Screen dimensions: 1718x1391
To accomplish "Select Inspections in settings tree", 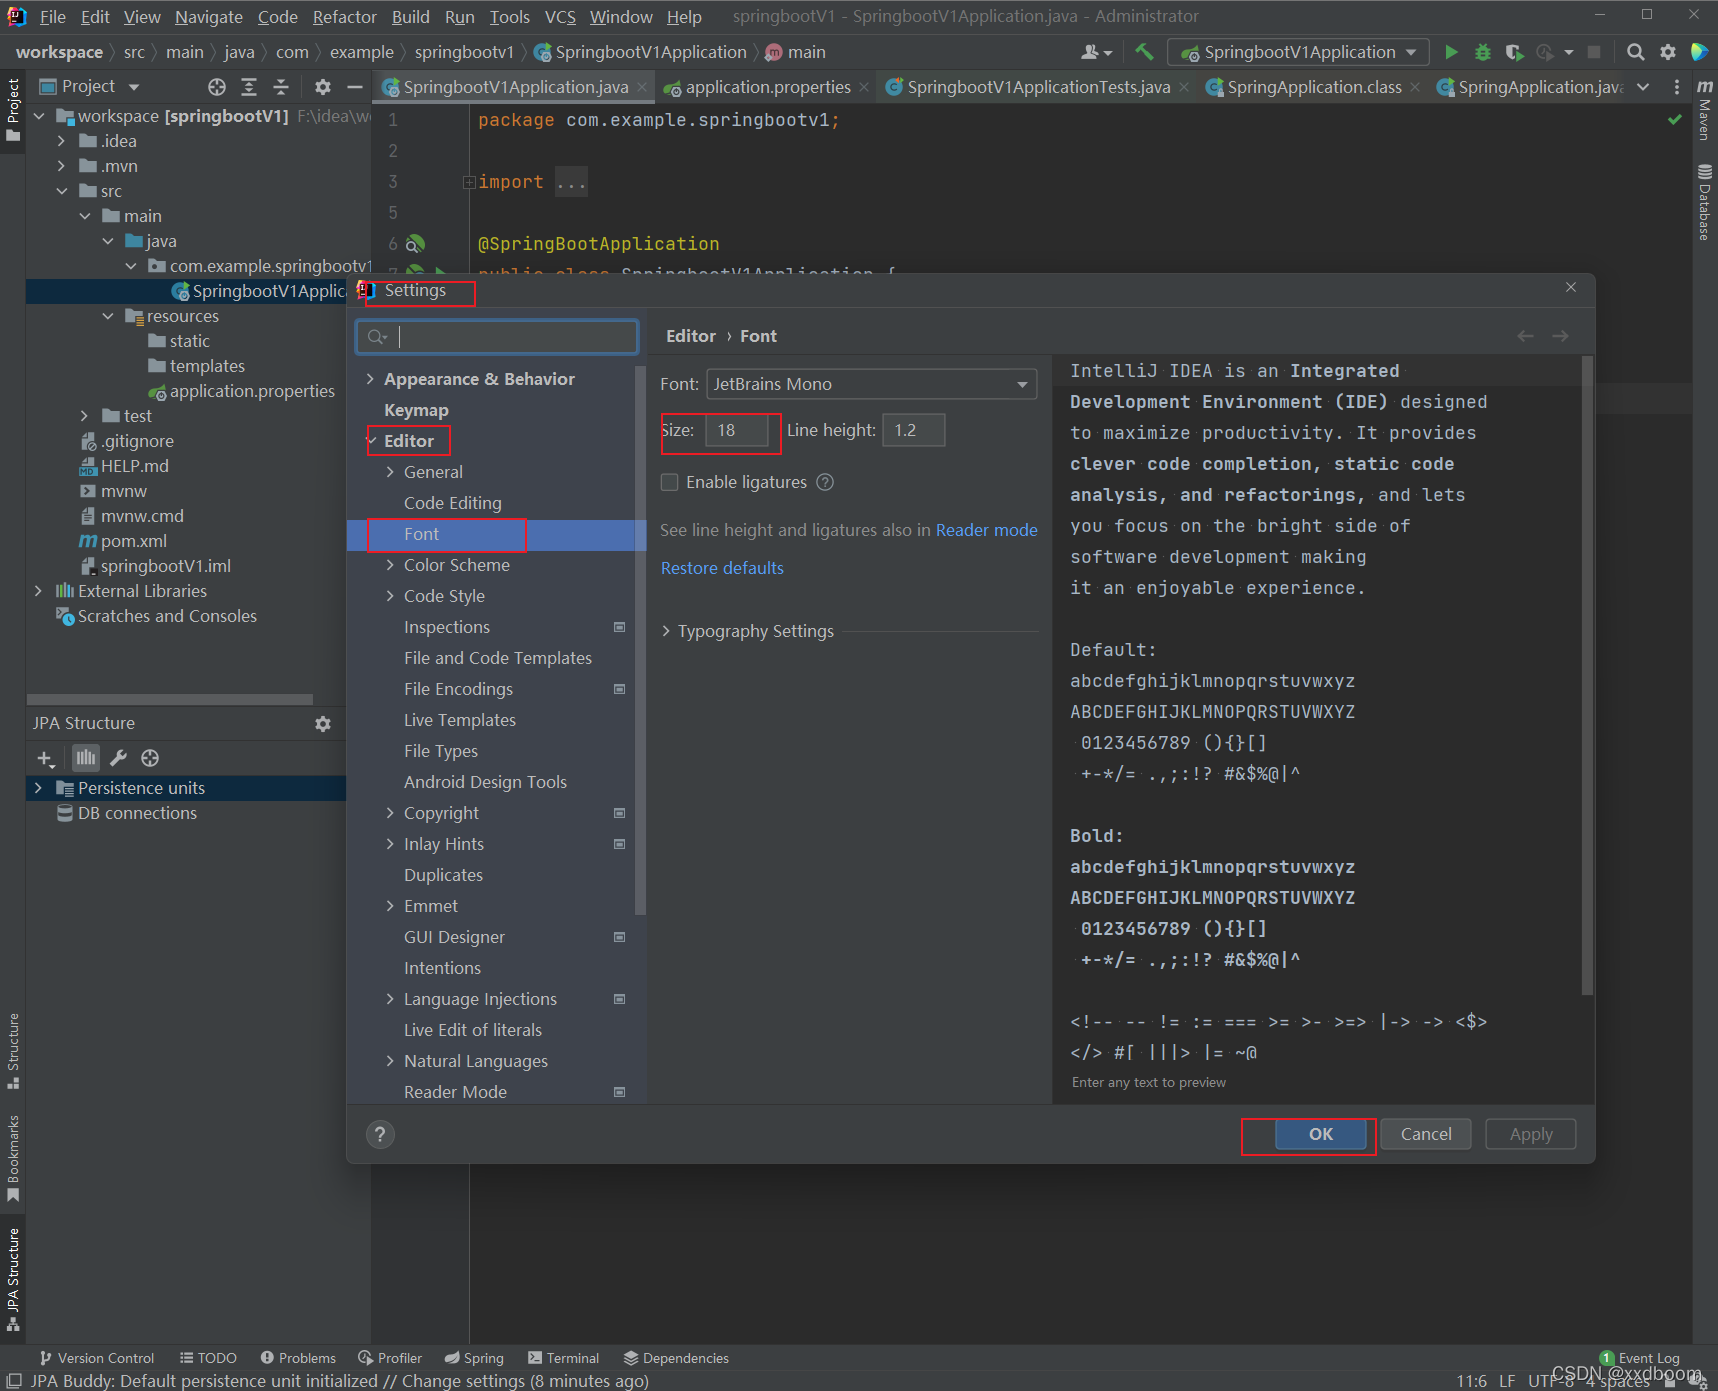I will (x=446, y=627).
